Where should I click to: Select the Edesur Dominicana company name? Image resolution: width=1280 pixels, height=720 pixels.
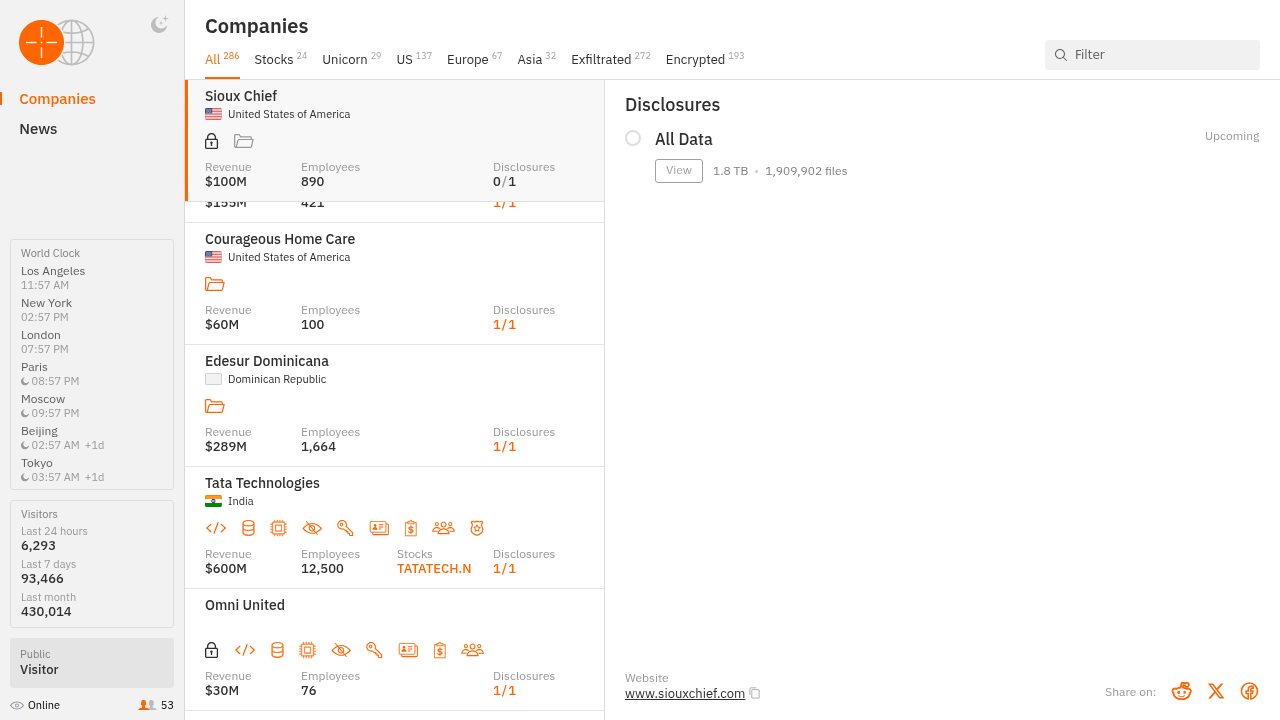pyautogui.click(x=267, y=361)
